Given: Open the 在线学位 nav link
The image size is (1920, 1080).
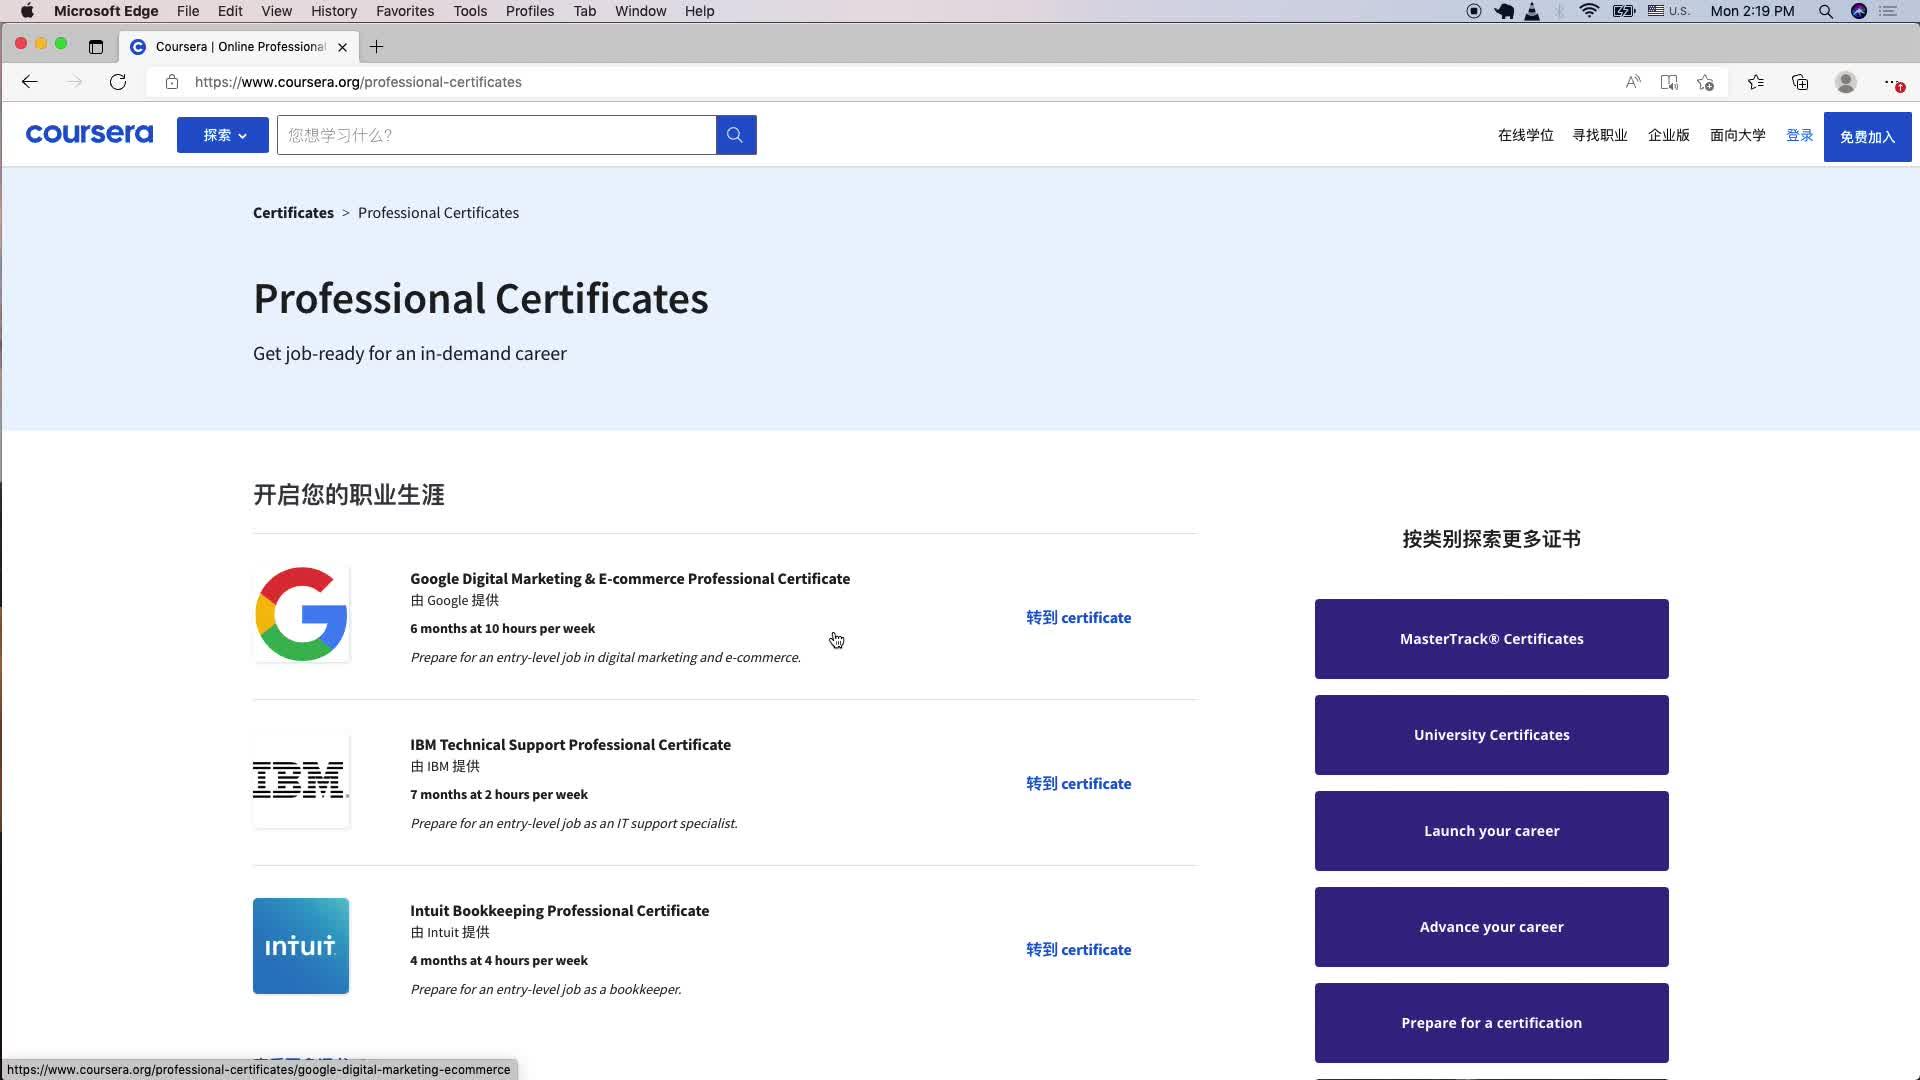Looking at the screenshot, I should coord(1525,135).
